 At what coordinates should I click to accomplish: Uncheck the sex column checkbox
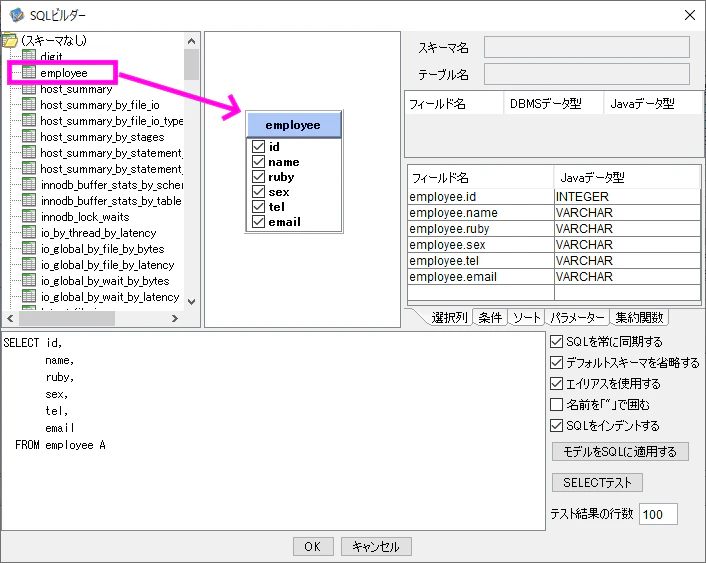coord(258,191)
